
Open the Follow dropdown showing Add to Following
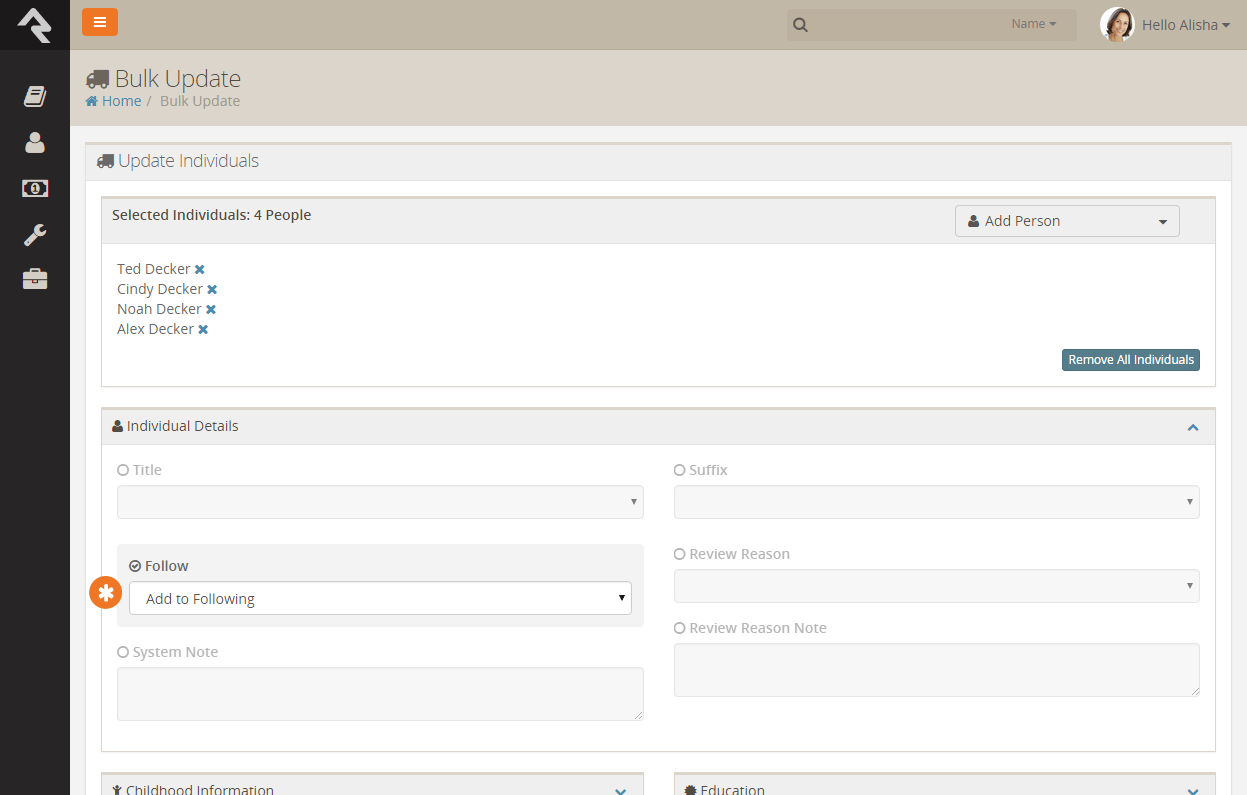(380, 598)
